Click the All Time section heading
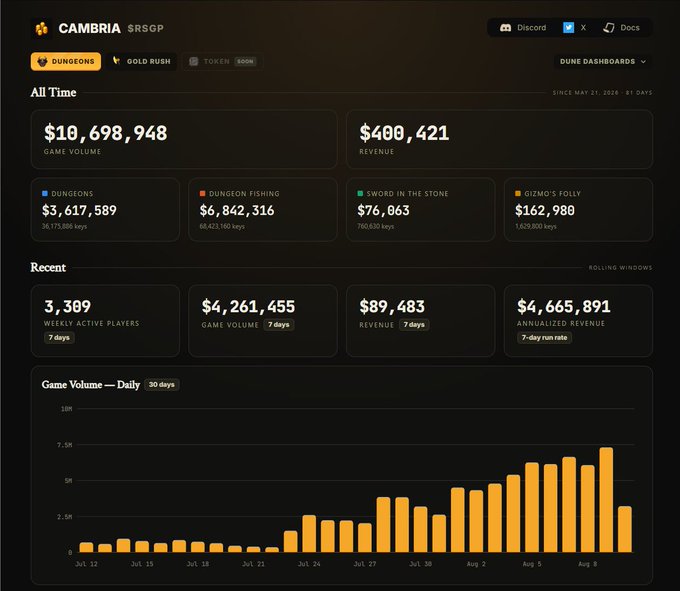 [53, 92]
